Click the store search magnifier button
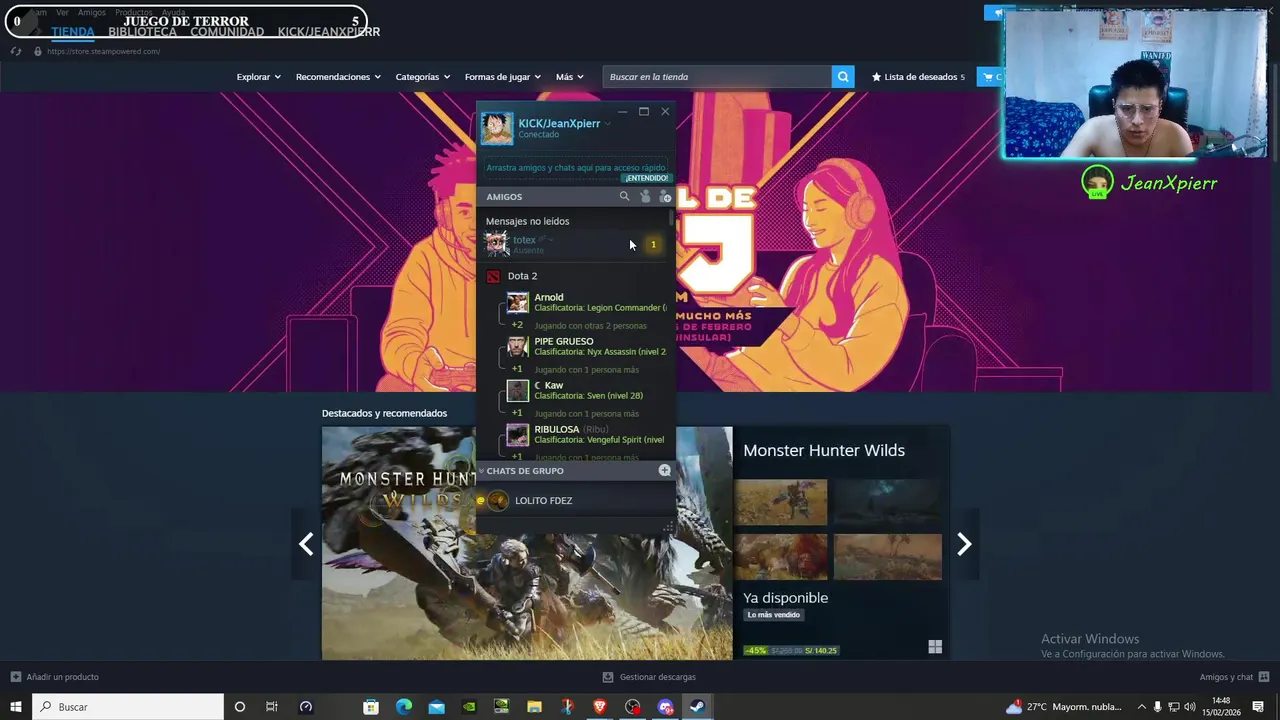 [x=843, y=77]
